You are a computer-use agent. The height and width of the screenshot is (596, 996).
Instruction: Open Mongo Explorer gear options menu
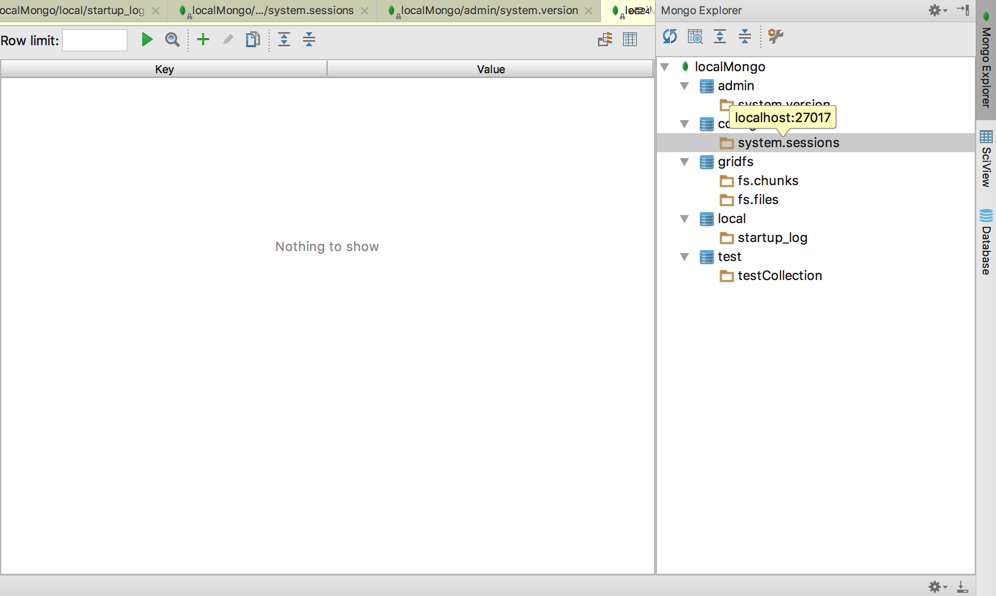click(x=938, y=10)
